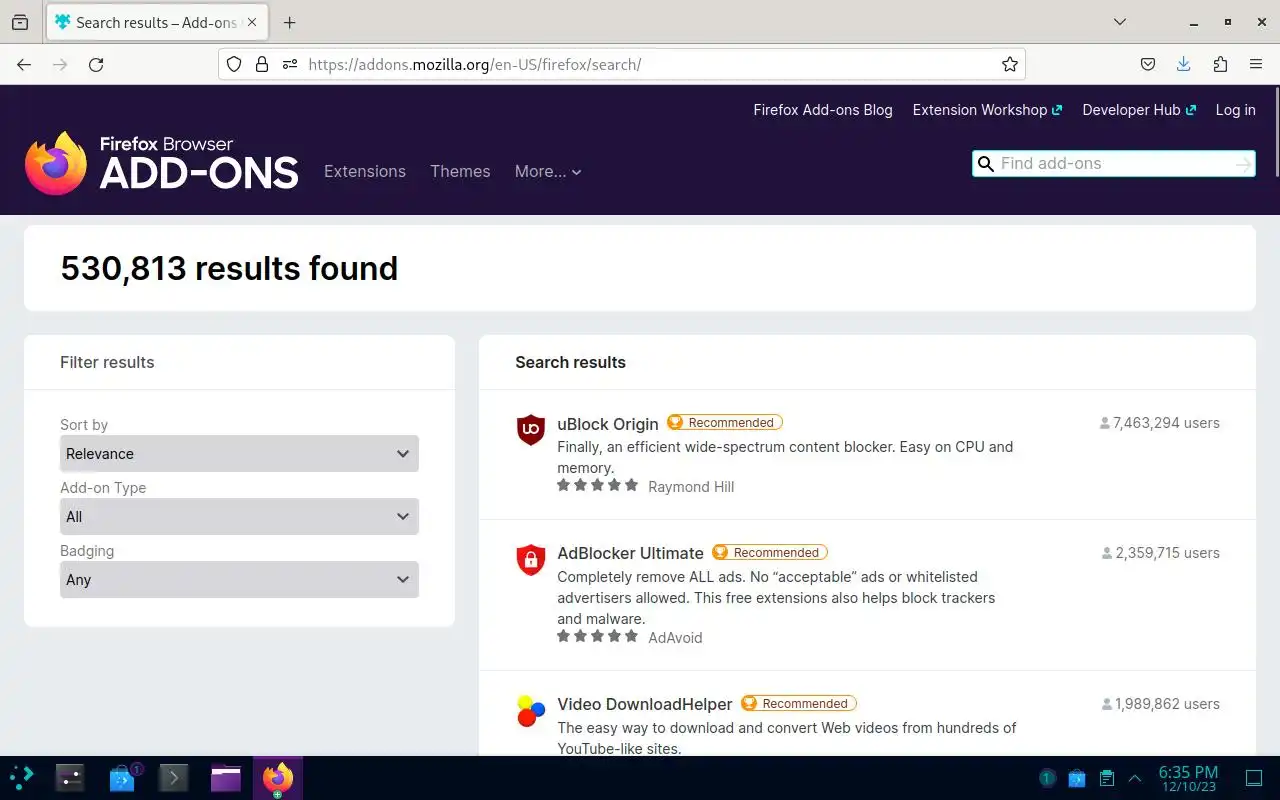1280x800 pixels.
Task: Open the Extensions puzzle icon
Action: point(1220,64)
